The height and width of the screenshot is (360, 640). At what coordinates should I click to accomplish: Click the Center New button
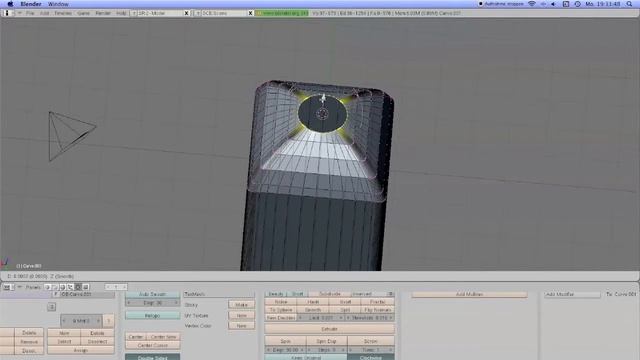(163, 337)
